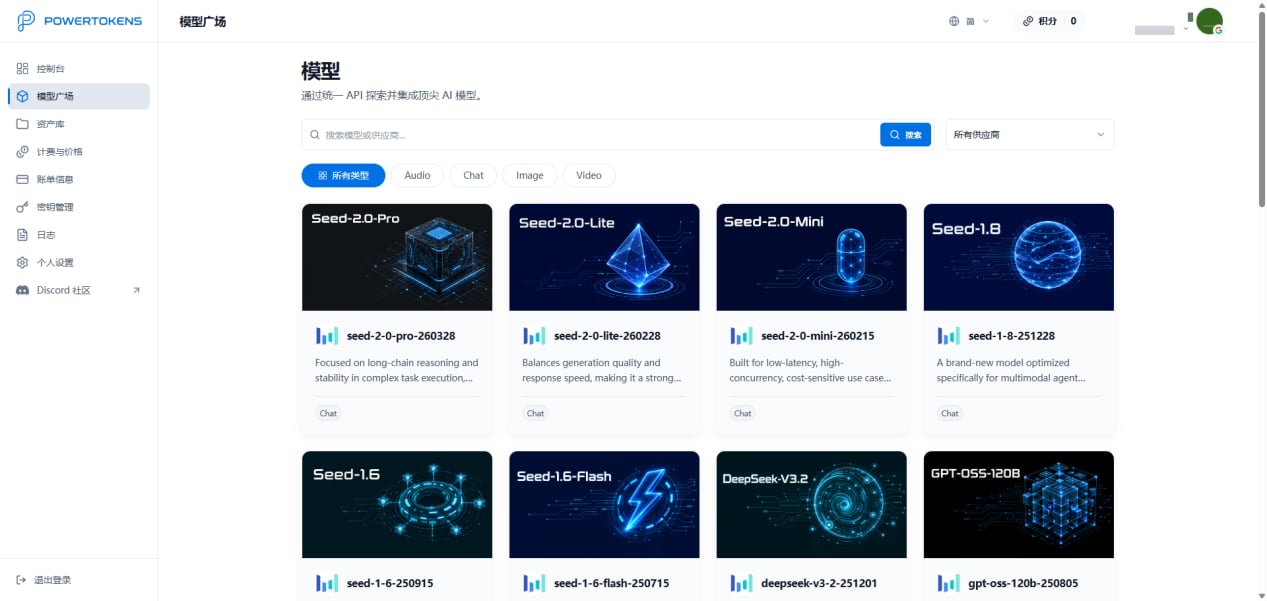Filter models by Video type
Image resolution: width=1267 pixels, height=601 pixels.
(589, 175)
